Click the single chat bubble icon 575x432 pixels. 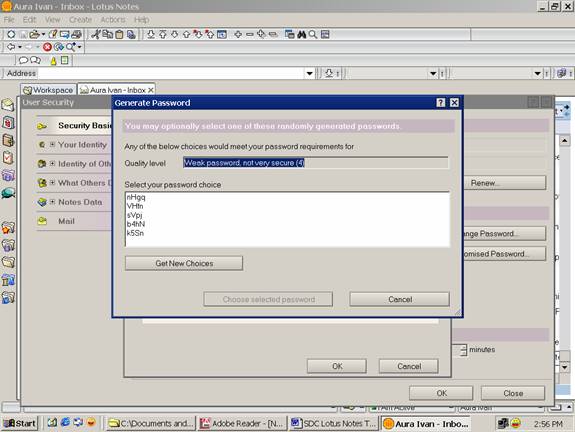tap(23, 60)
